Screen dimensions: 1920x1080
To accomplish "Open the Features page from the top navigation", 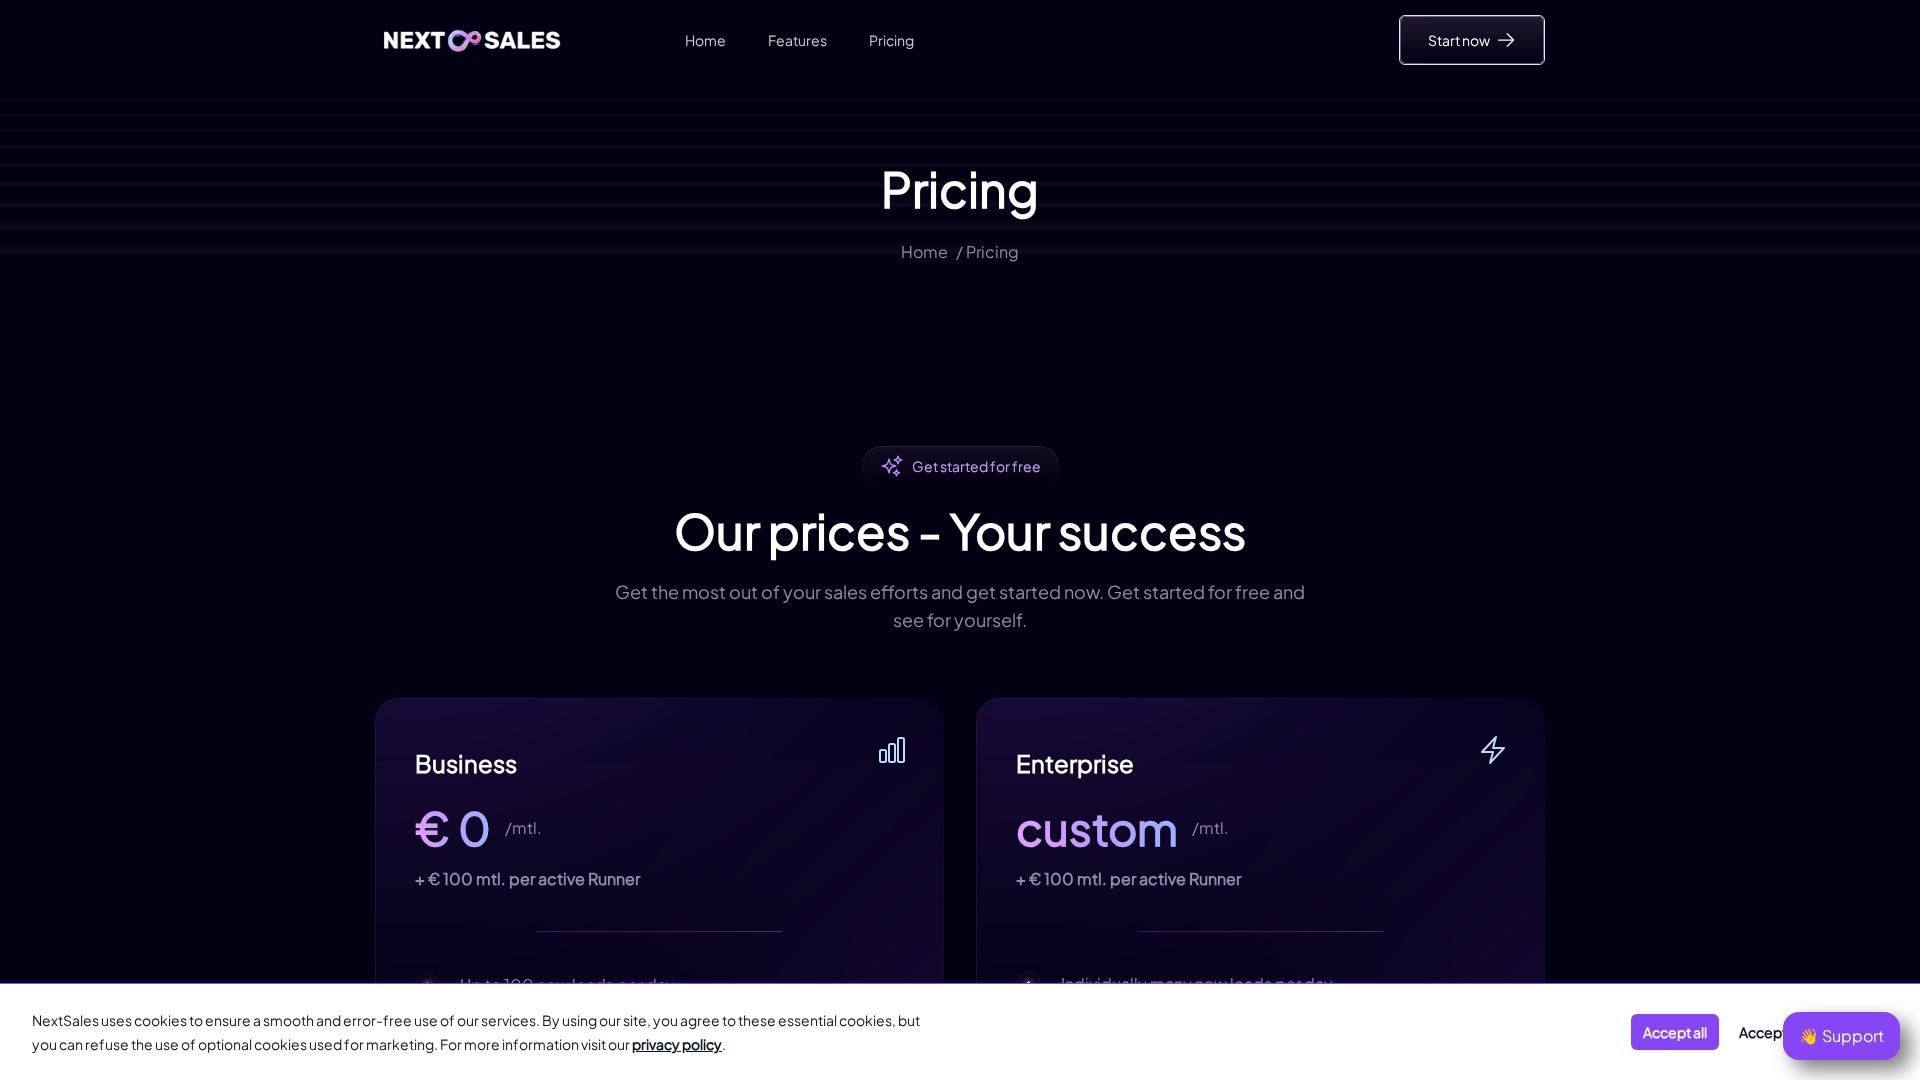I will point(797,40).
